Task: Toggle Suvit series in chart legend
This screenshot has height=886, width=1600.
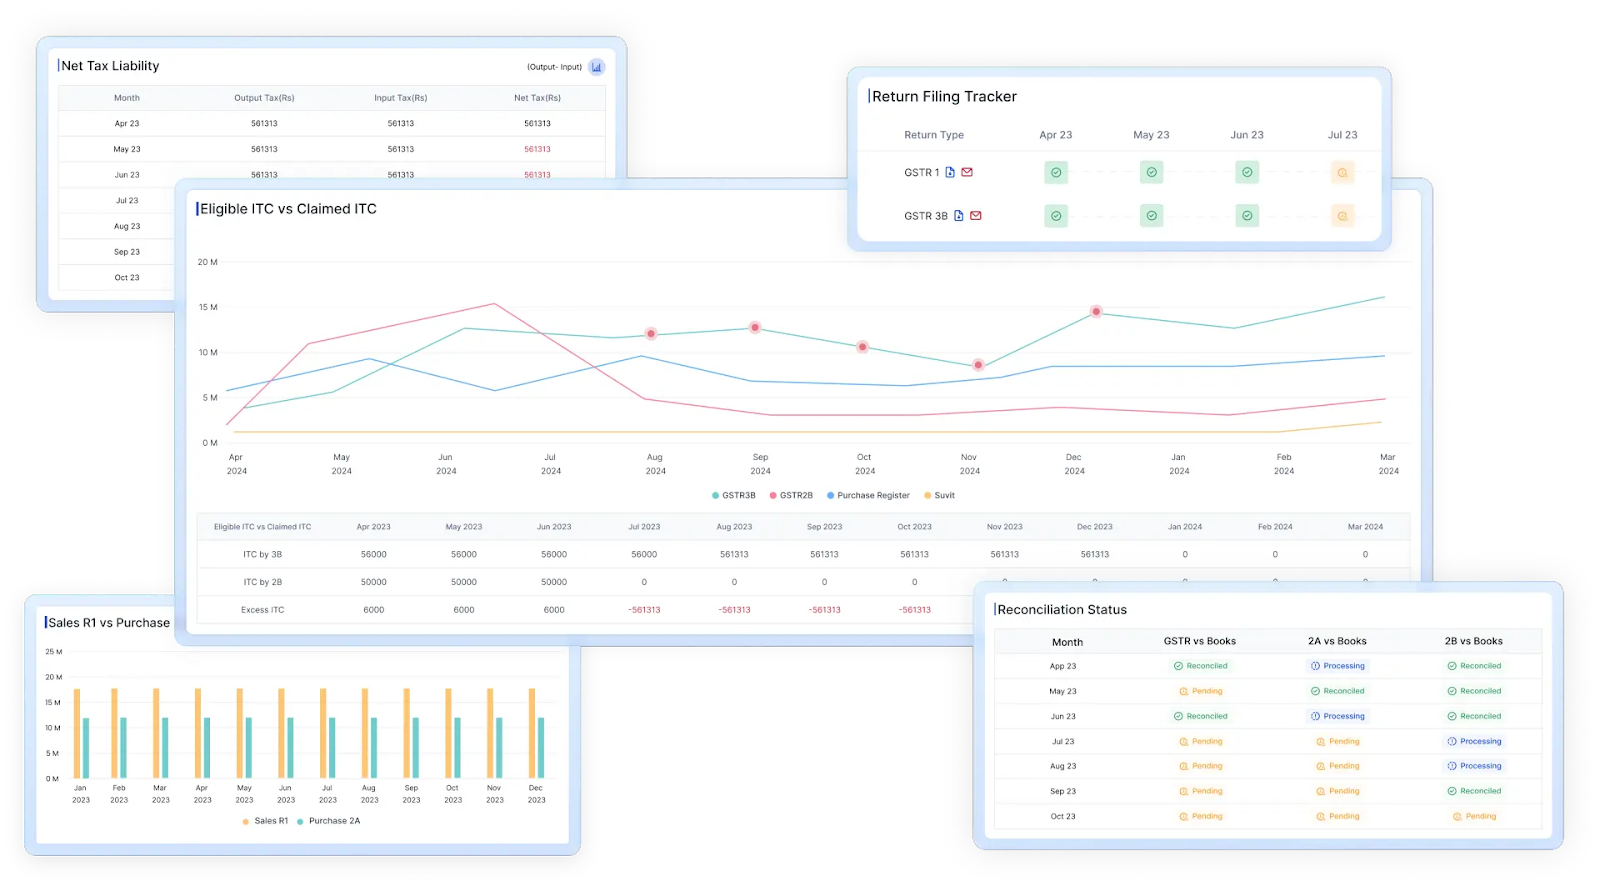Action: 939,495
